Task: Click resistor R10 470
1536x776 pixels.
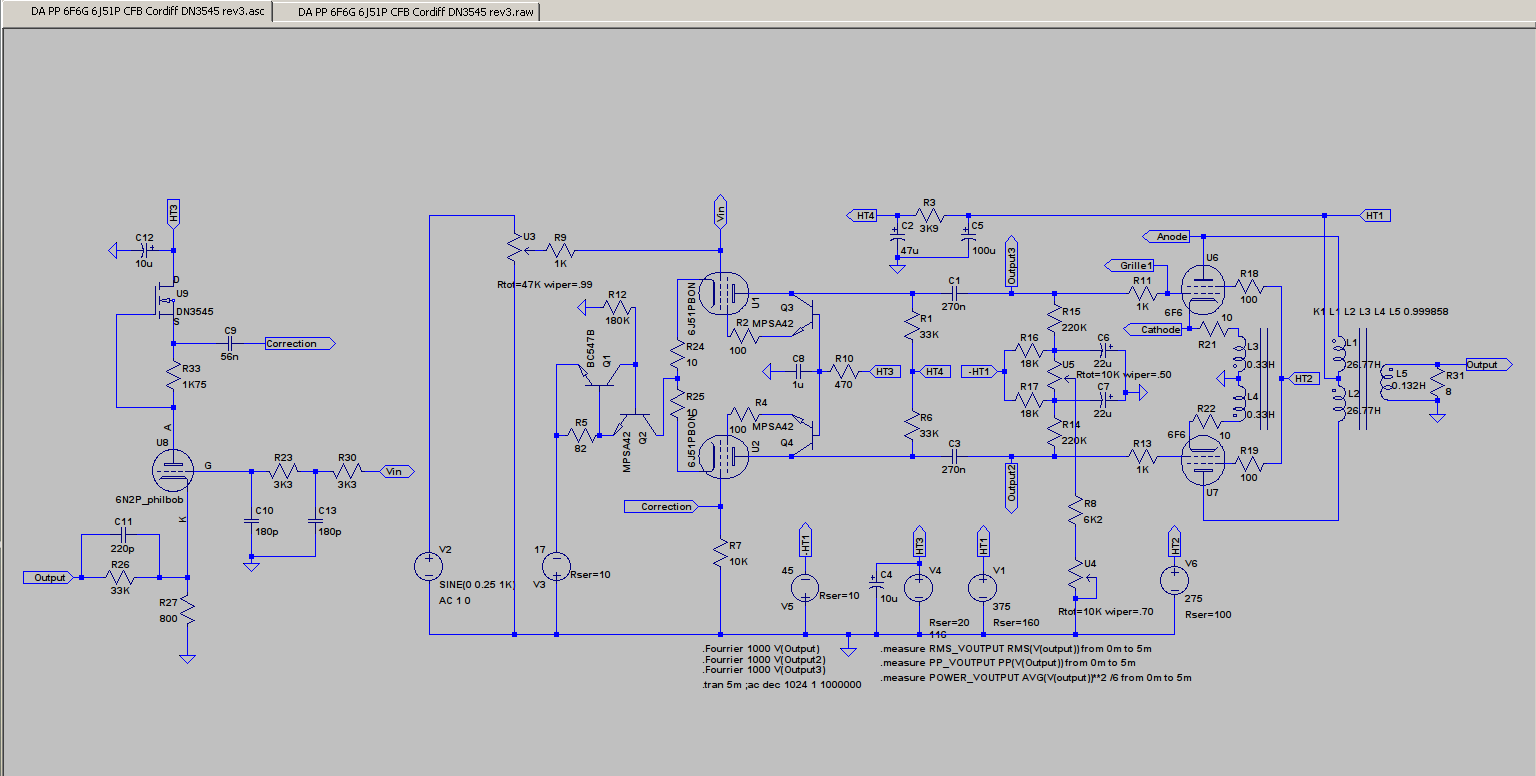Action: point(843,371)
